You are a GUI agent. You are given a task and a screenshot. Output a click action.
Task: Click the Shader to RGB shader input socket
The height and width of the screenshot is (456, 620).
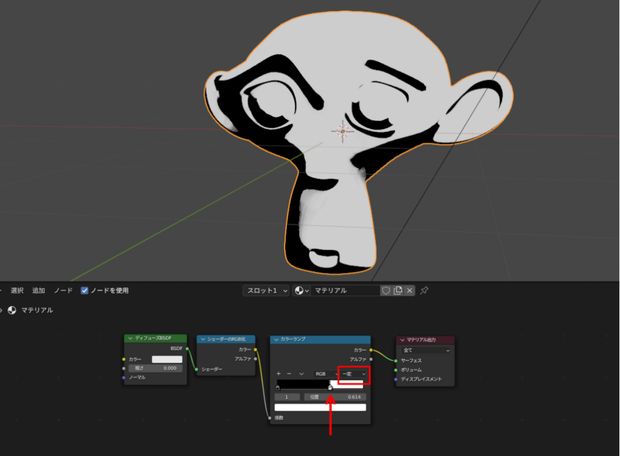197,369
